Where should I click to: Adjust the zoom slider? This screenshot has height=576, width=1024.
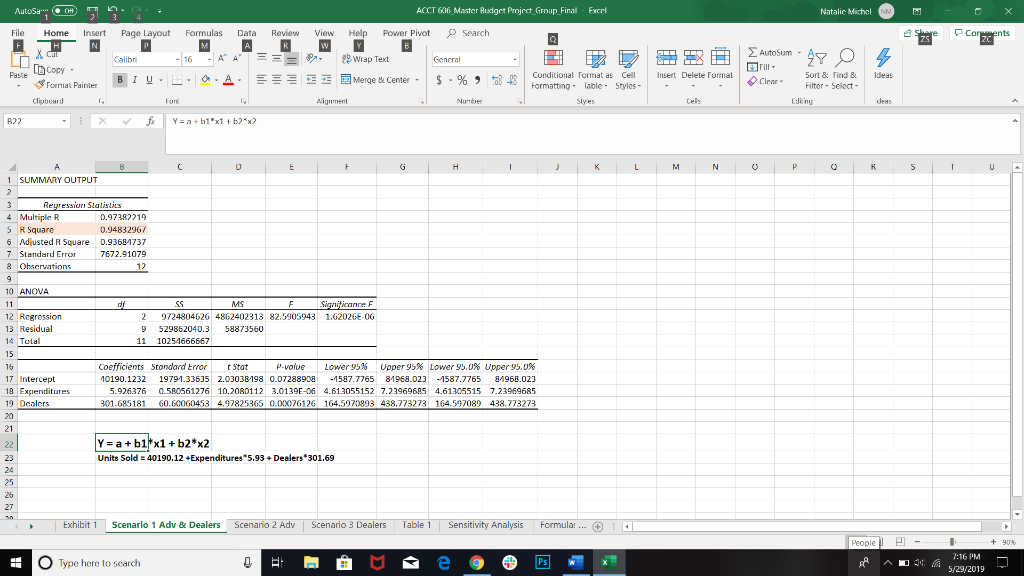click(952, 542)
